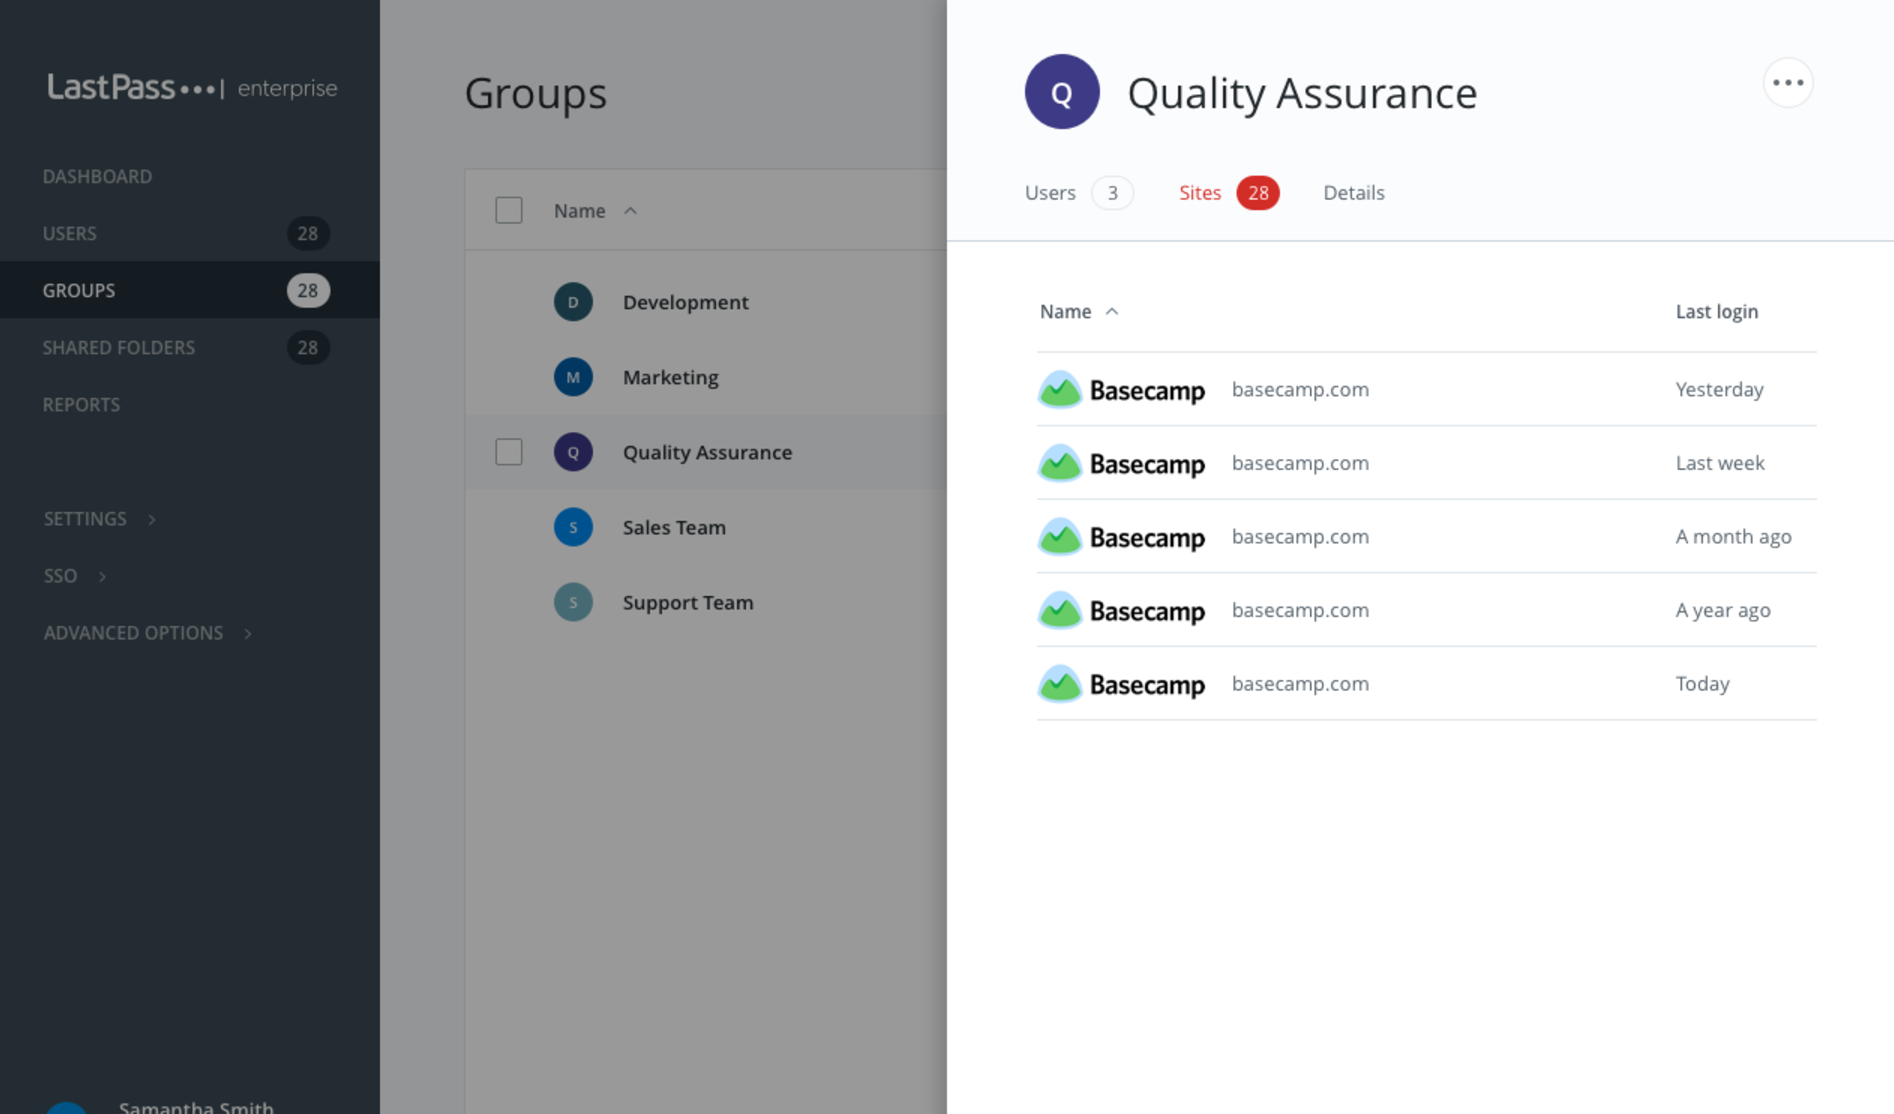Open Reports in the sidebar
The height and width of the screenshot is (1114, 1894).
pos(81,404)
